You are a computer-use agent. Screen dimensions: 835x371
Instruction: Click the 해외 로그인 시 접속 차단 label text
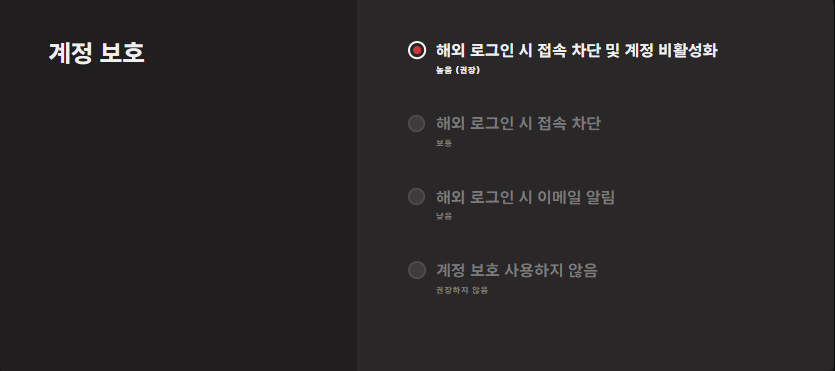tap(518, 123)
